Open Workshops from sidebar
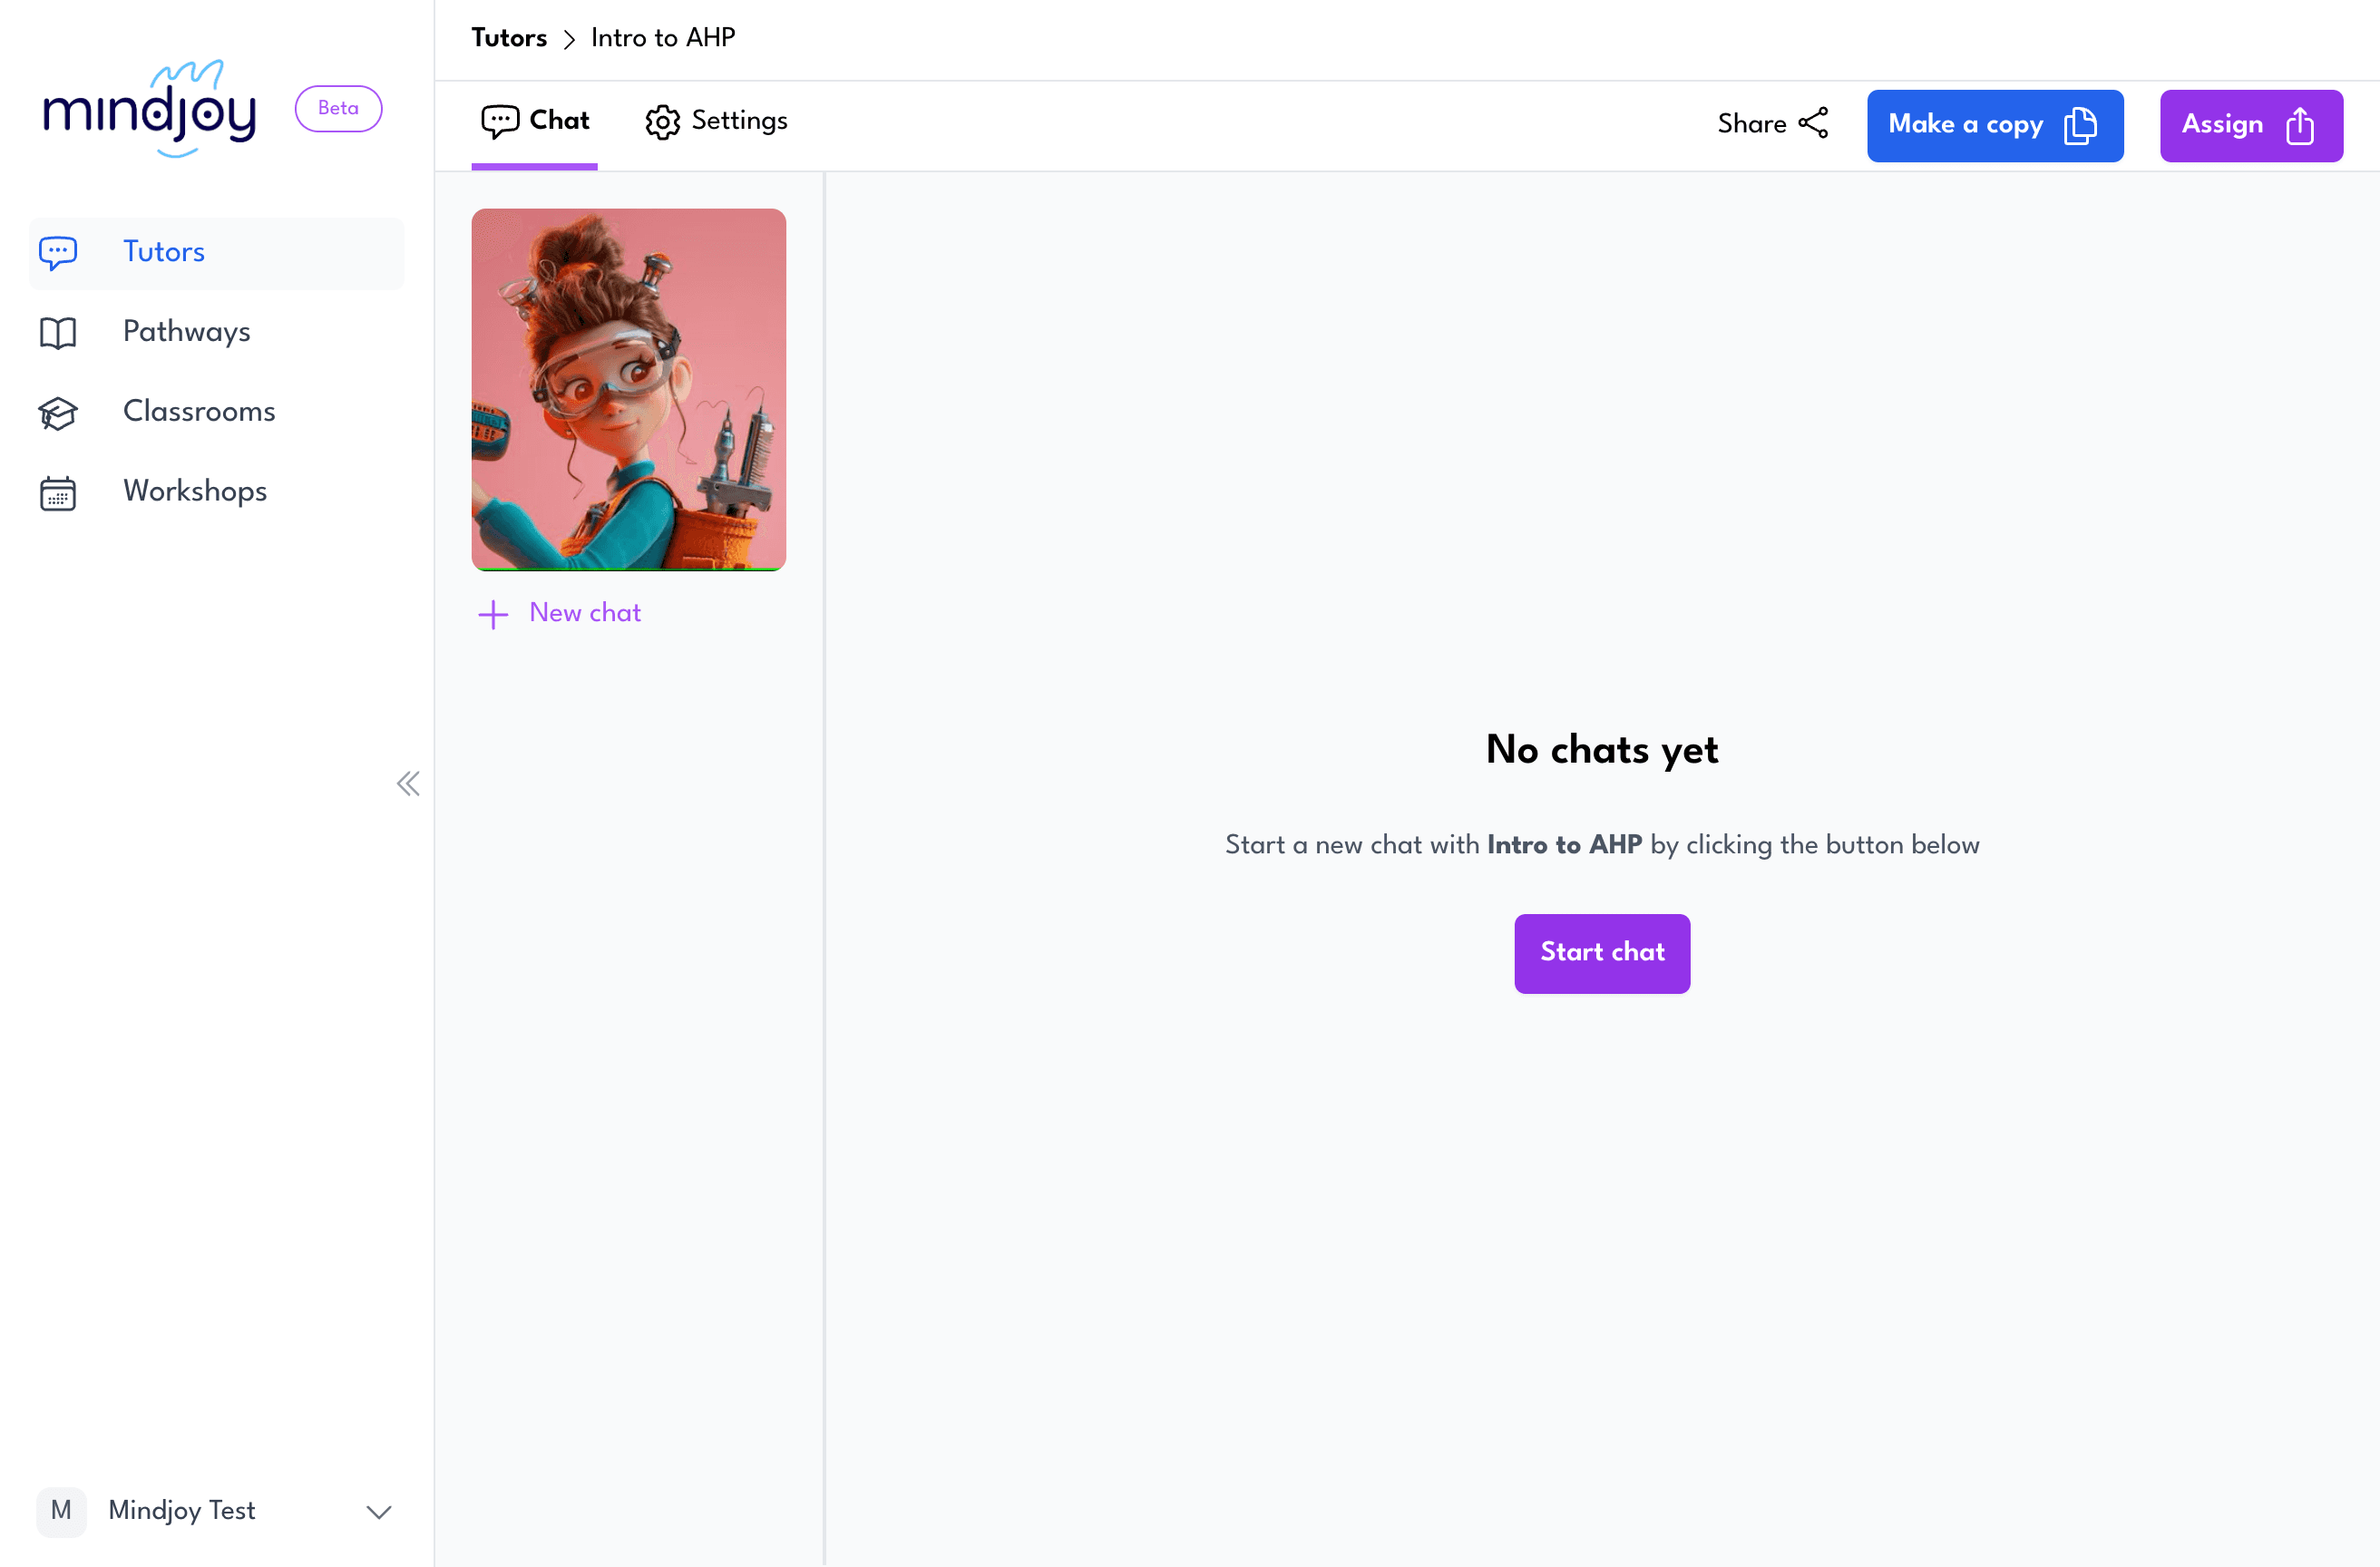 [216, 492]
